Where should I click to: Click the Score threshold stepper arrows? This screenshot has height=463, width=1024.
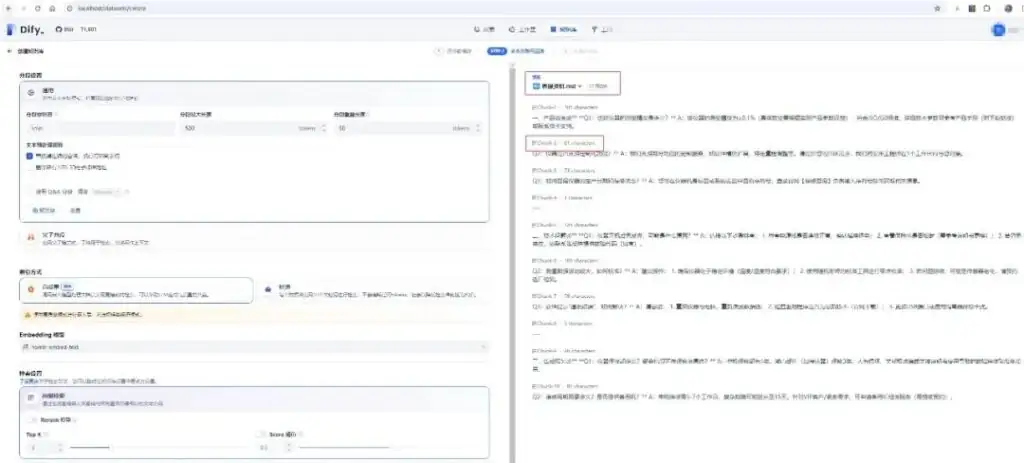[289, 448]
